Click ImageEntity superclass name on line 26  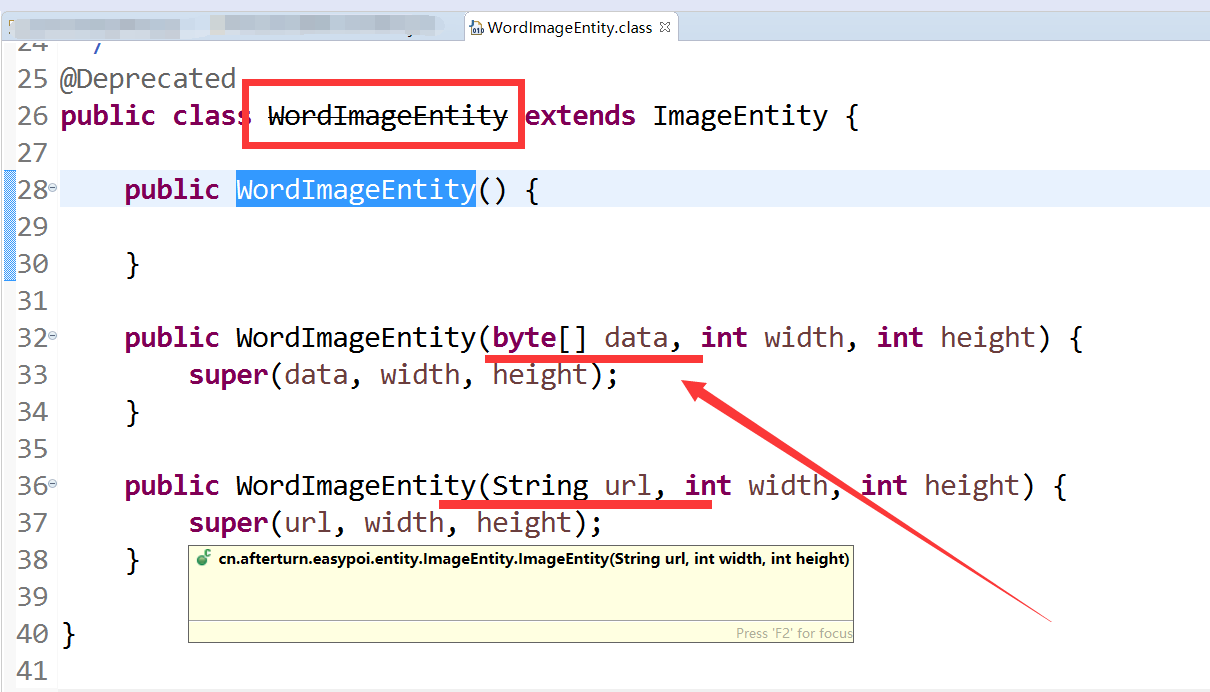point(741,116)
